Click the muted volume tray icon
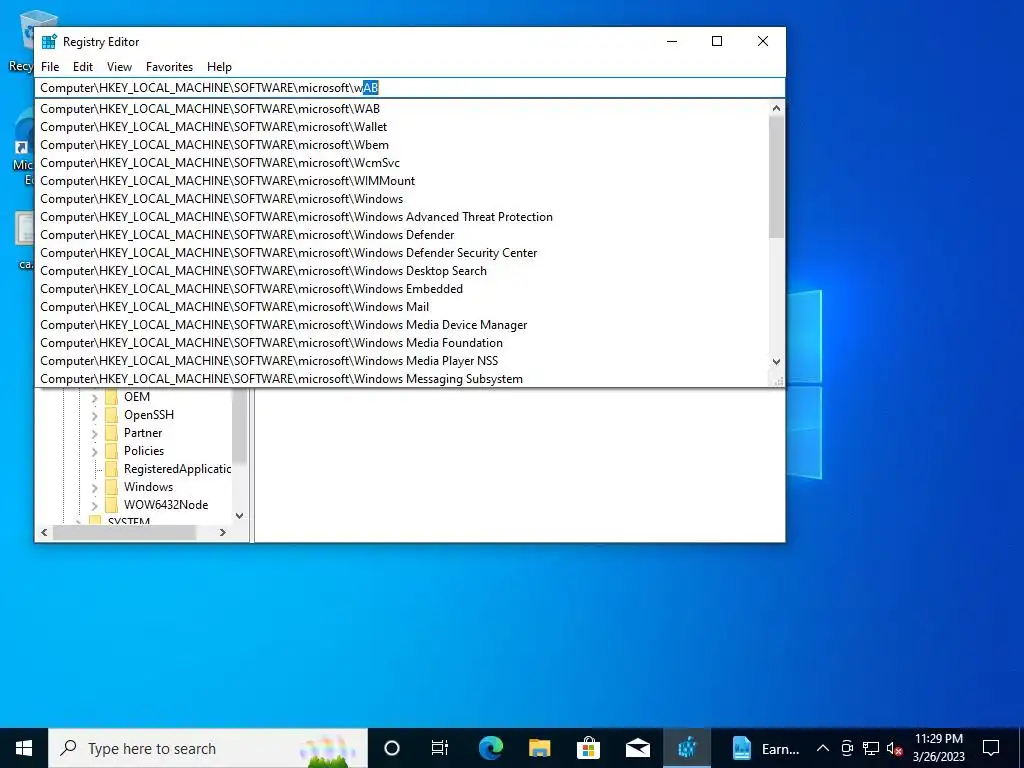 click(894, 748)
